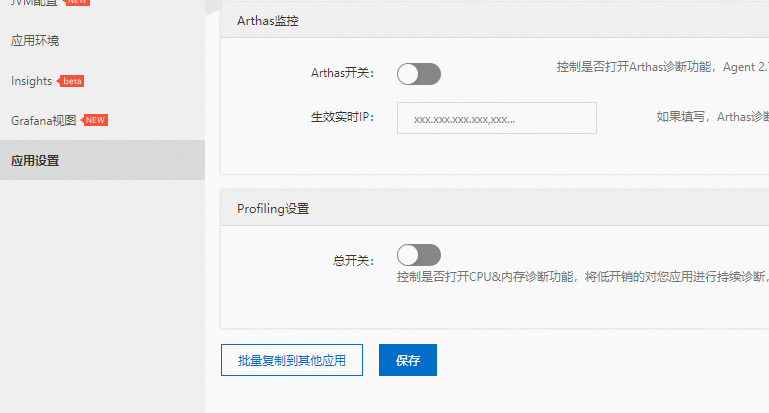
Task: Click the NEW badge beside Grafana视图
Action: [95, 120]
